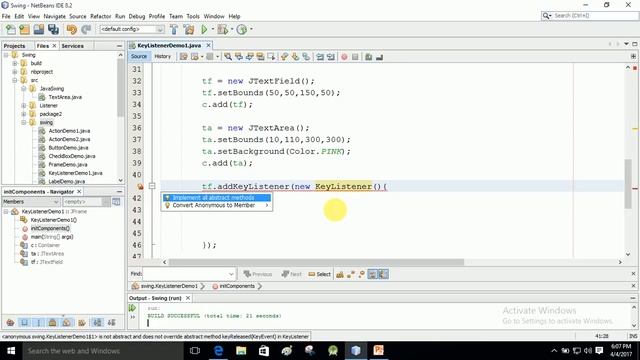Open File Explorer from the taskbar
This screenshot has height=360, width=640.
point(241,351)
